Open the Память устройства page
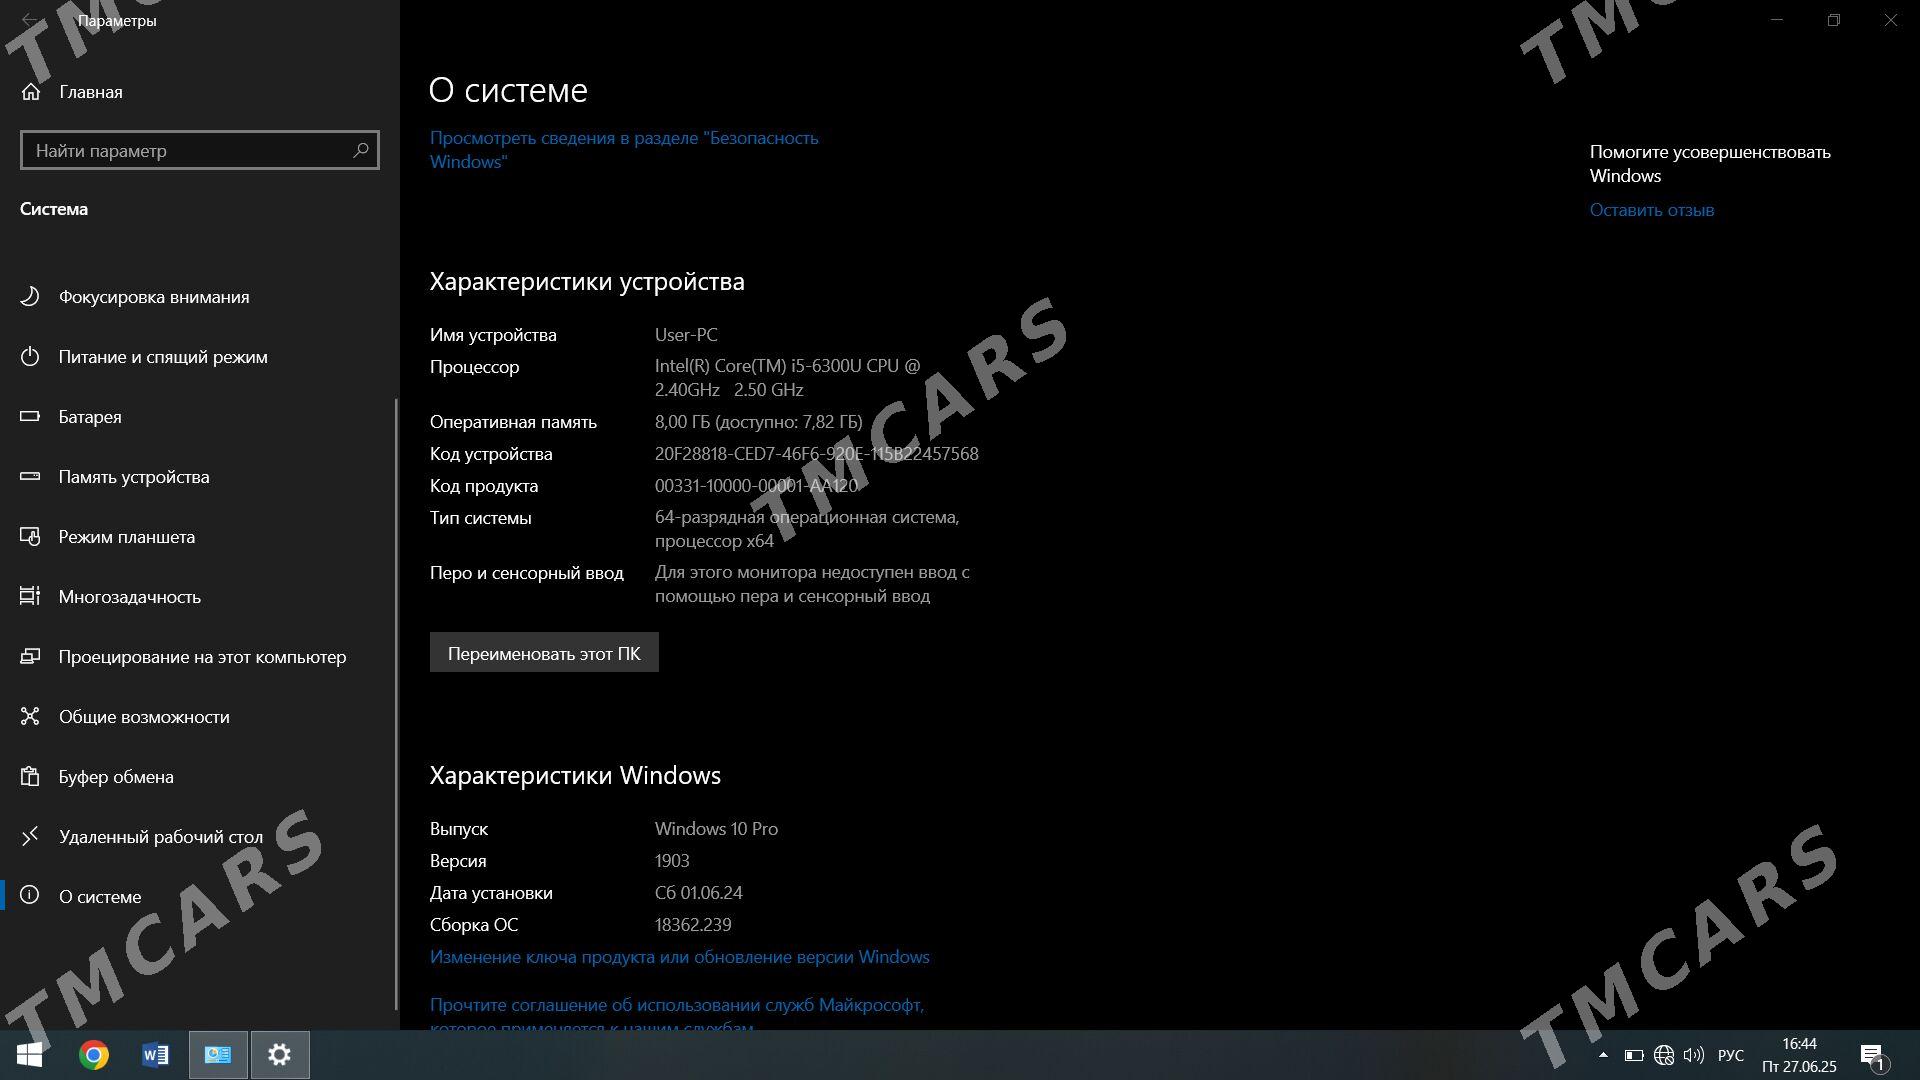Image resolution: width=1920 pixels, height=1080 pixels. point(199,476)
